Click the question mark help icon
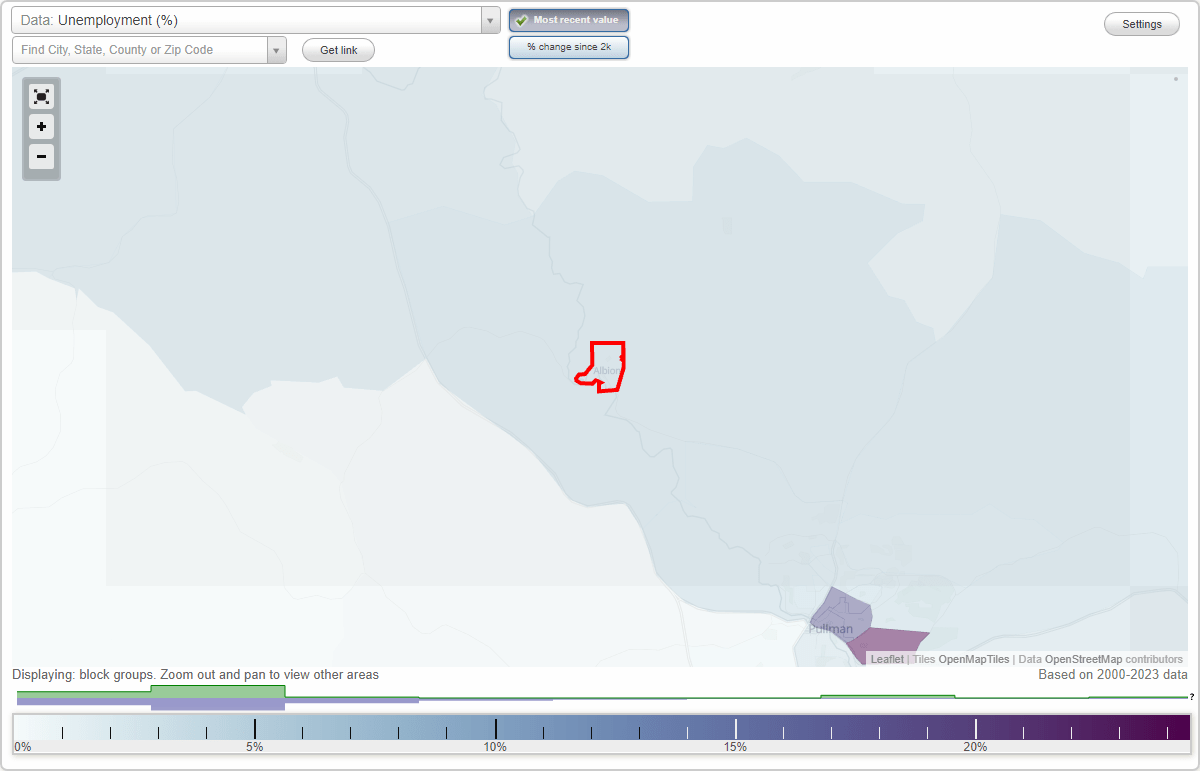1200x771 pixels. click(x=1192, y=697)
